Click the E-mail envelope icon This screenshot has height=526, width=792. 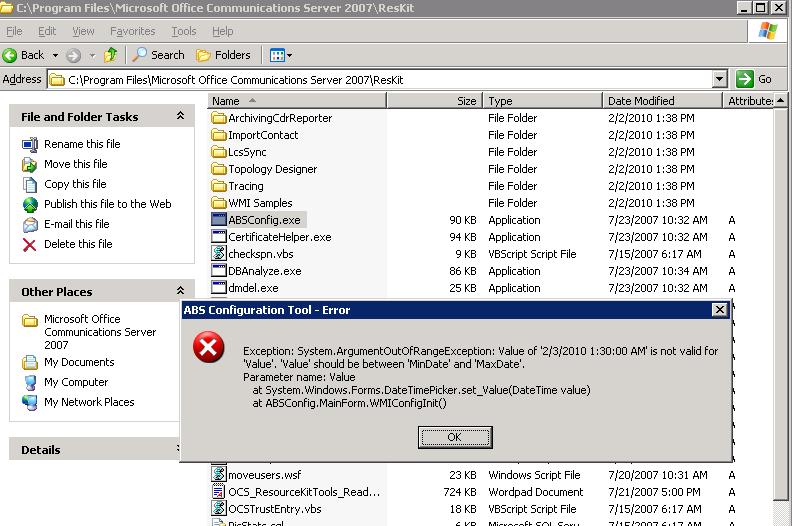30,224
